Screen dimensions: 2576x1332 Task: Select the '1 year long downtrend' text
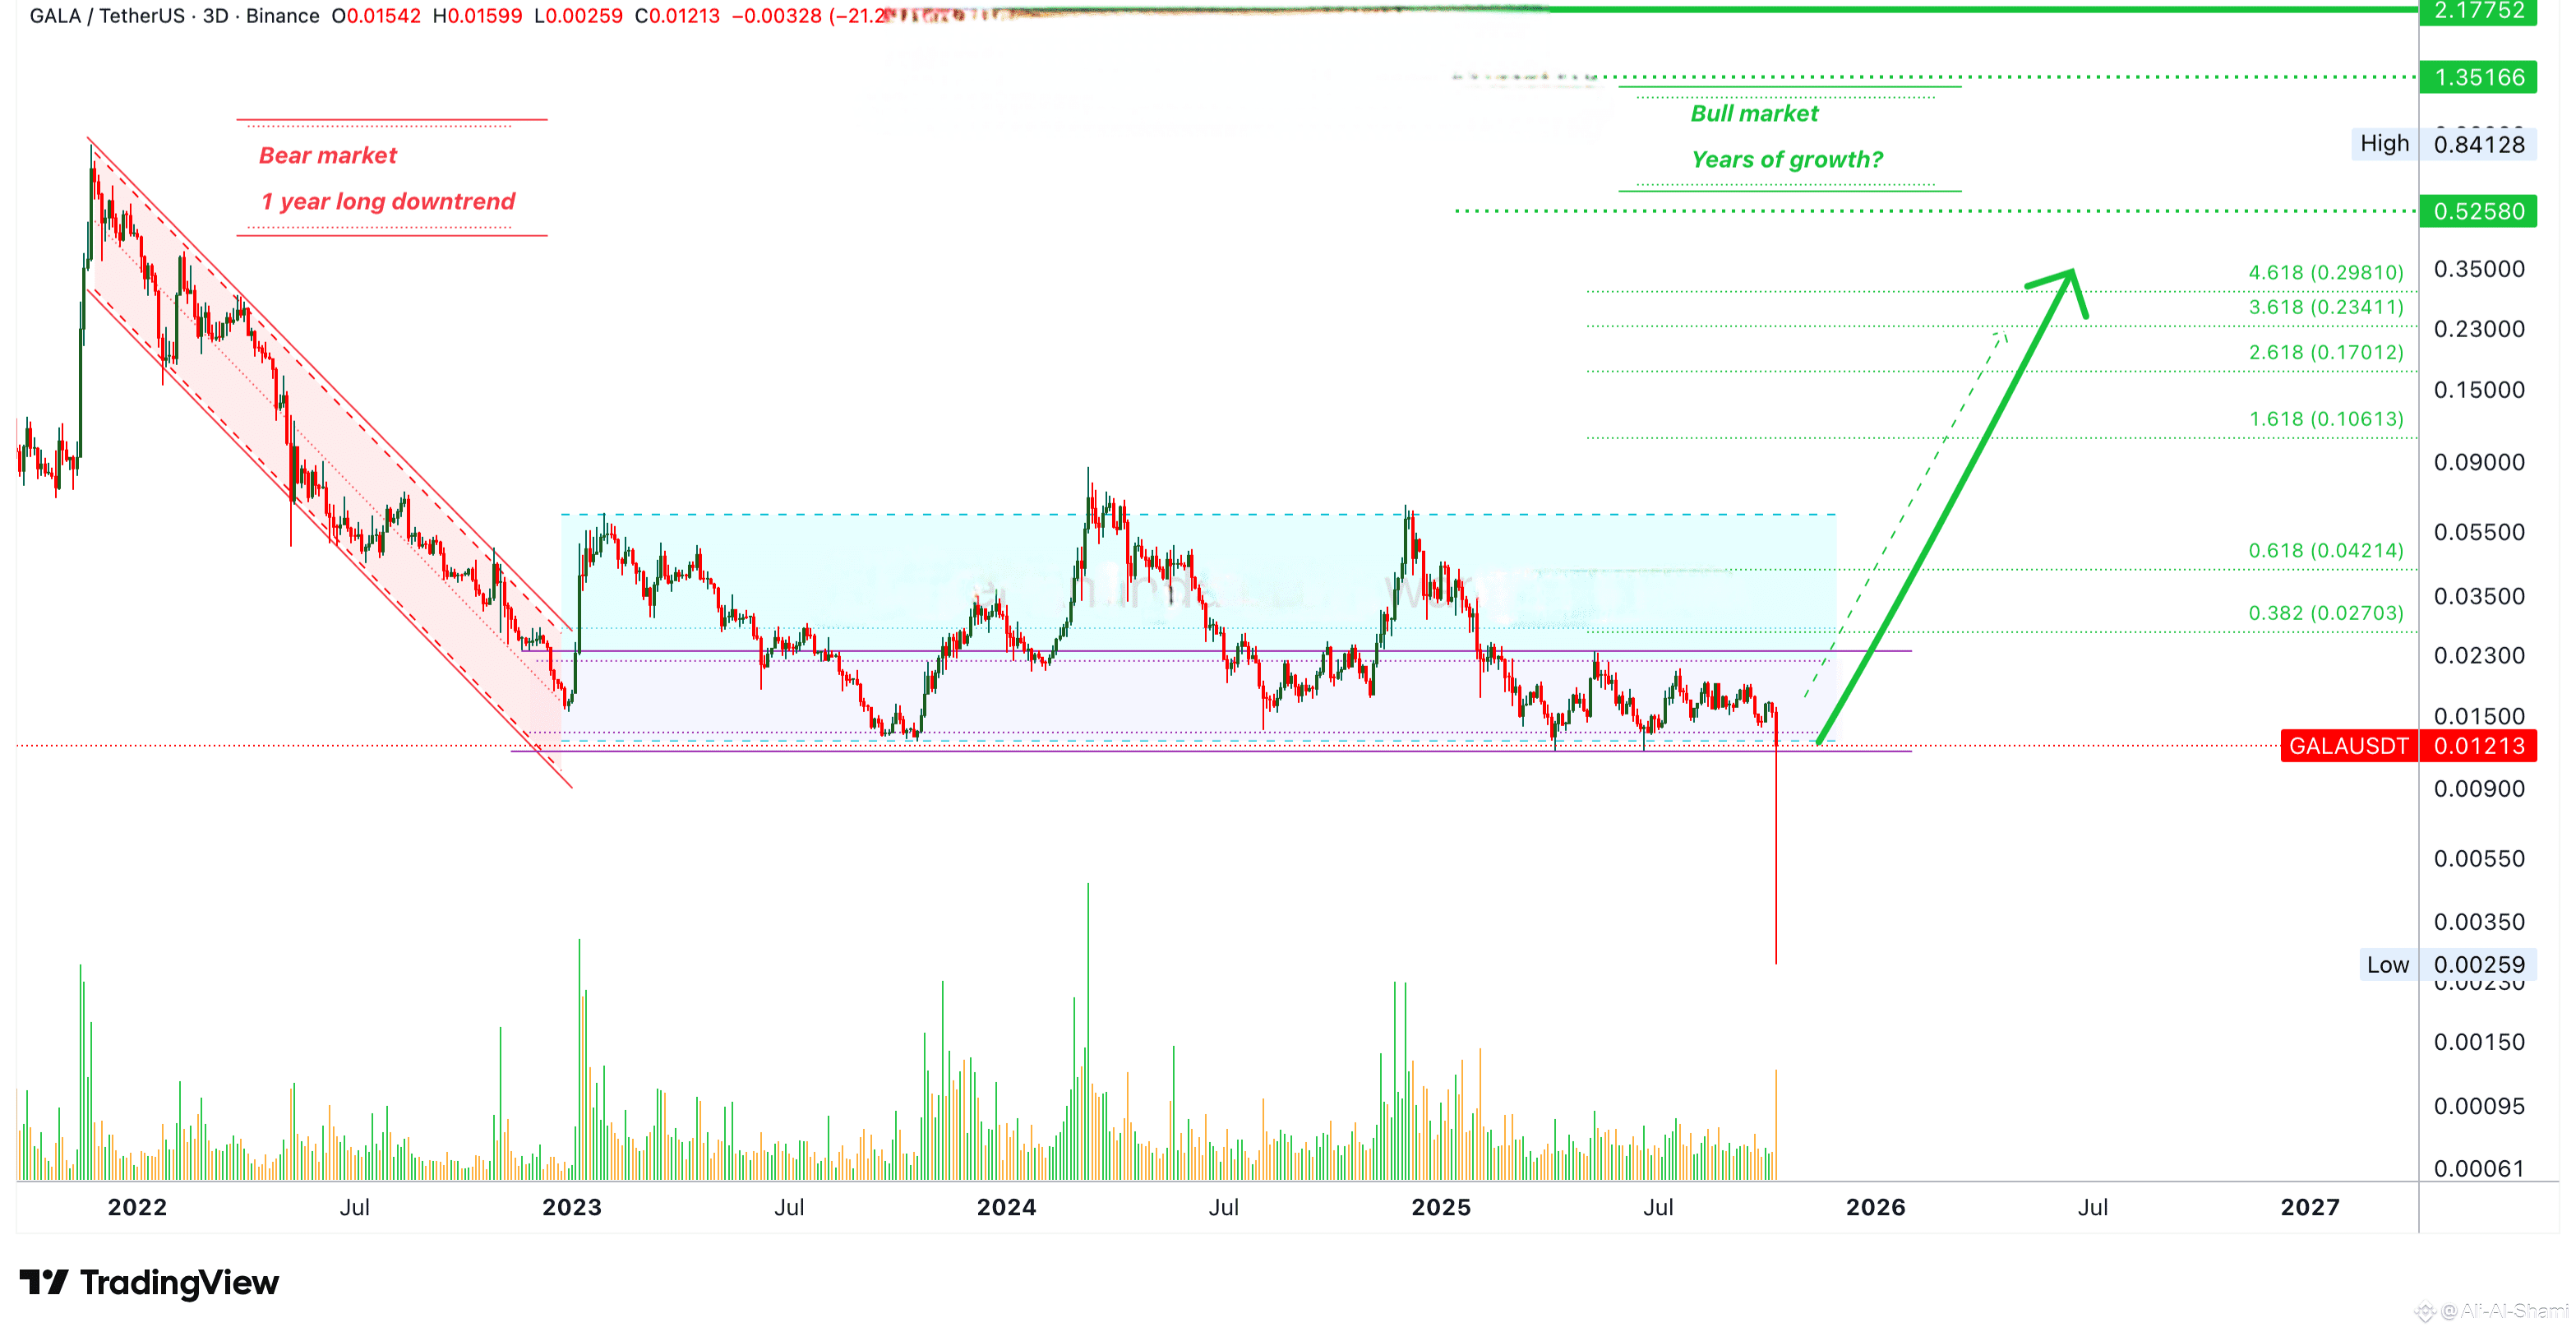(x=388, y=201)
